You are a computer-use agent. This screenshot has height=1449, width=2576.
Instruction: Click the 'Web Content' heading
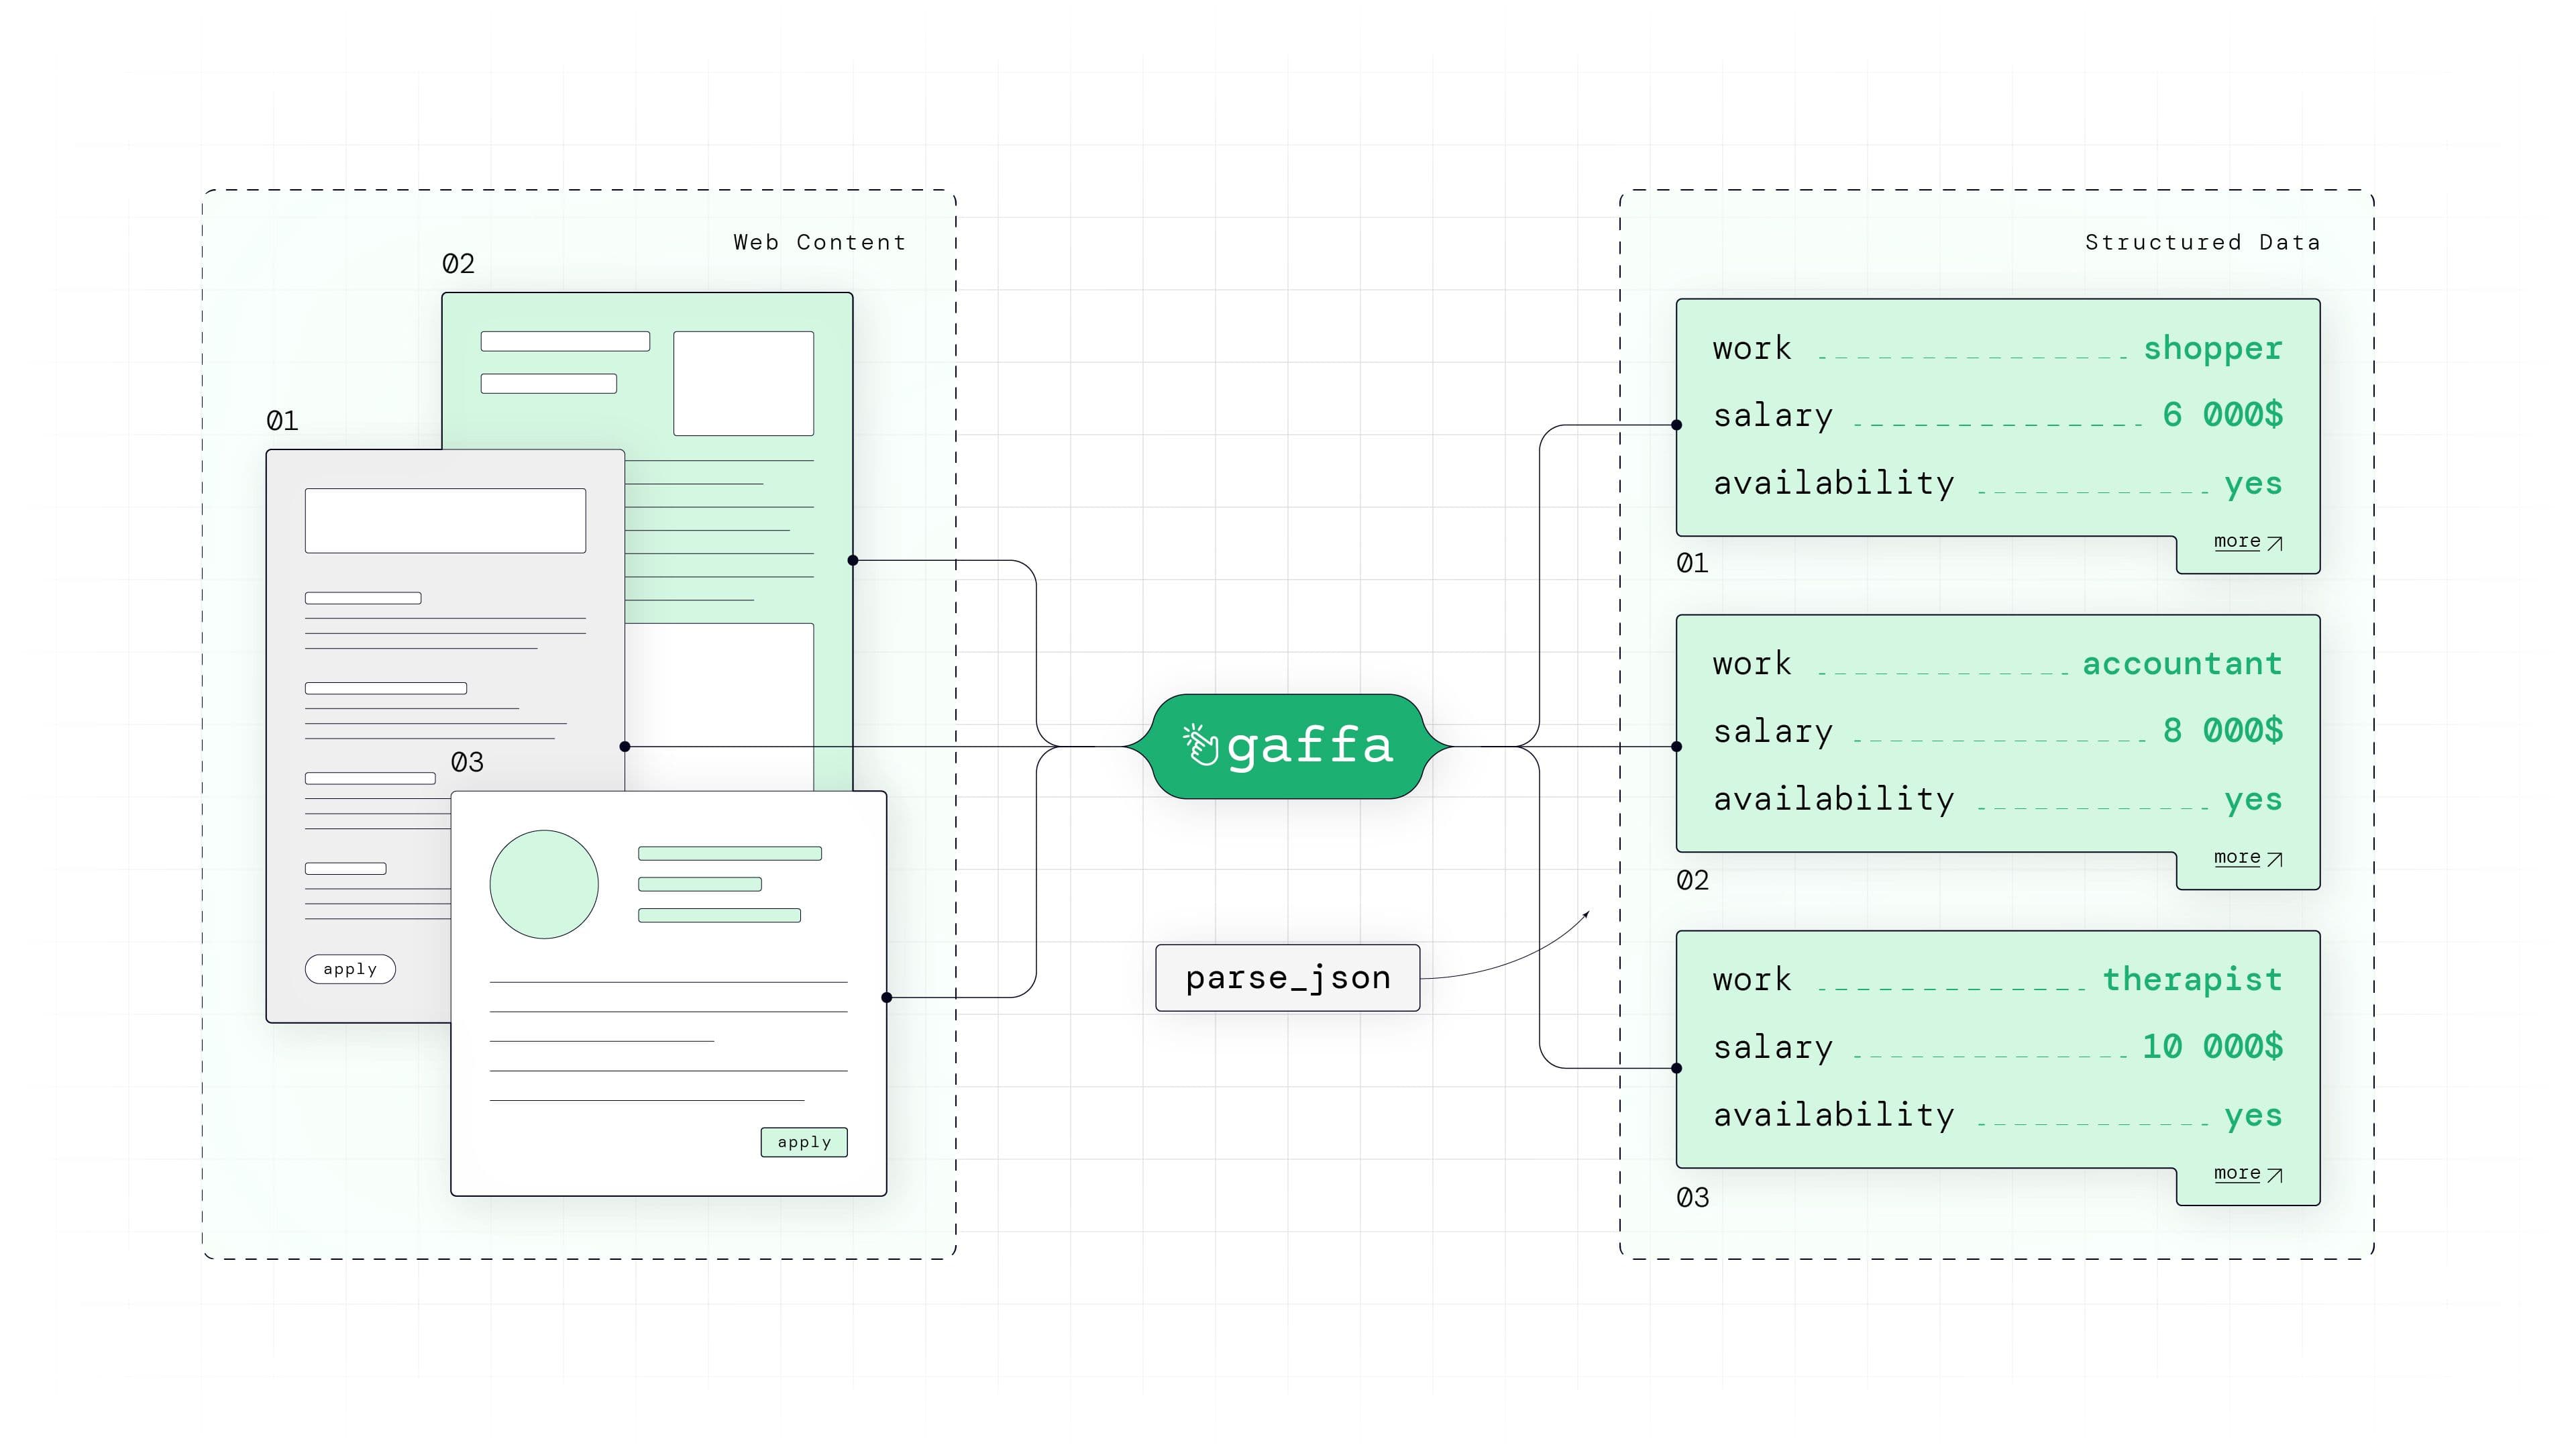tap(820, 242)
